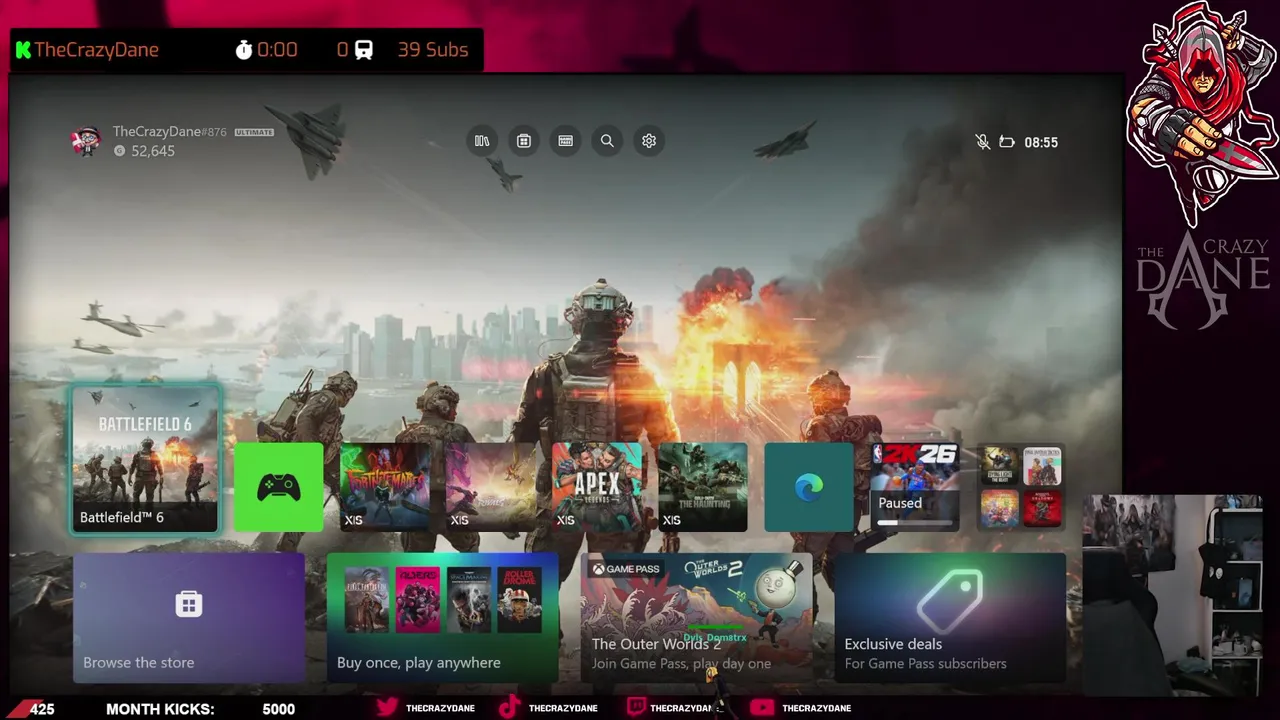Click THECRAZYDANE handle next to TikTok logo
1280x720 pixels.
[x=563, y=708]
